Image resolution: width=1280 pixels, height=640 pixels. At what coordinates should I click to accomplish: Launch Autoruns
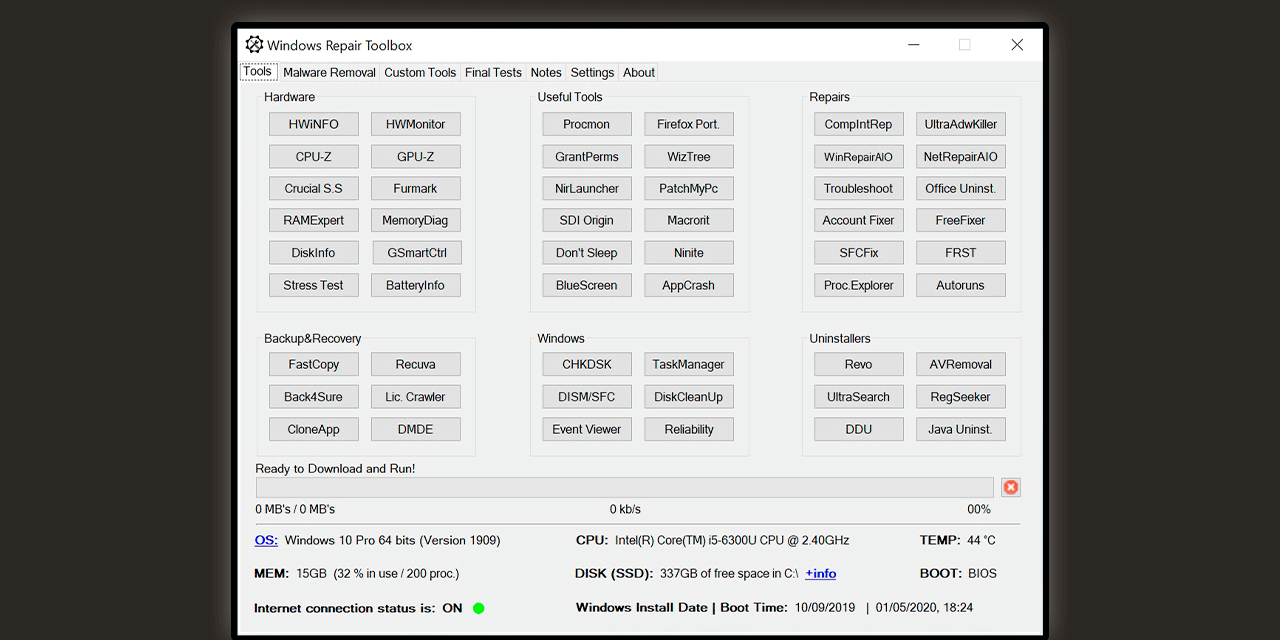point(961,285)
